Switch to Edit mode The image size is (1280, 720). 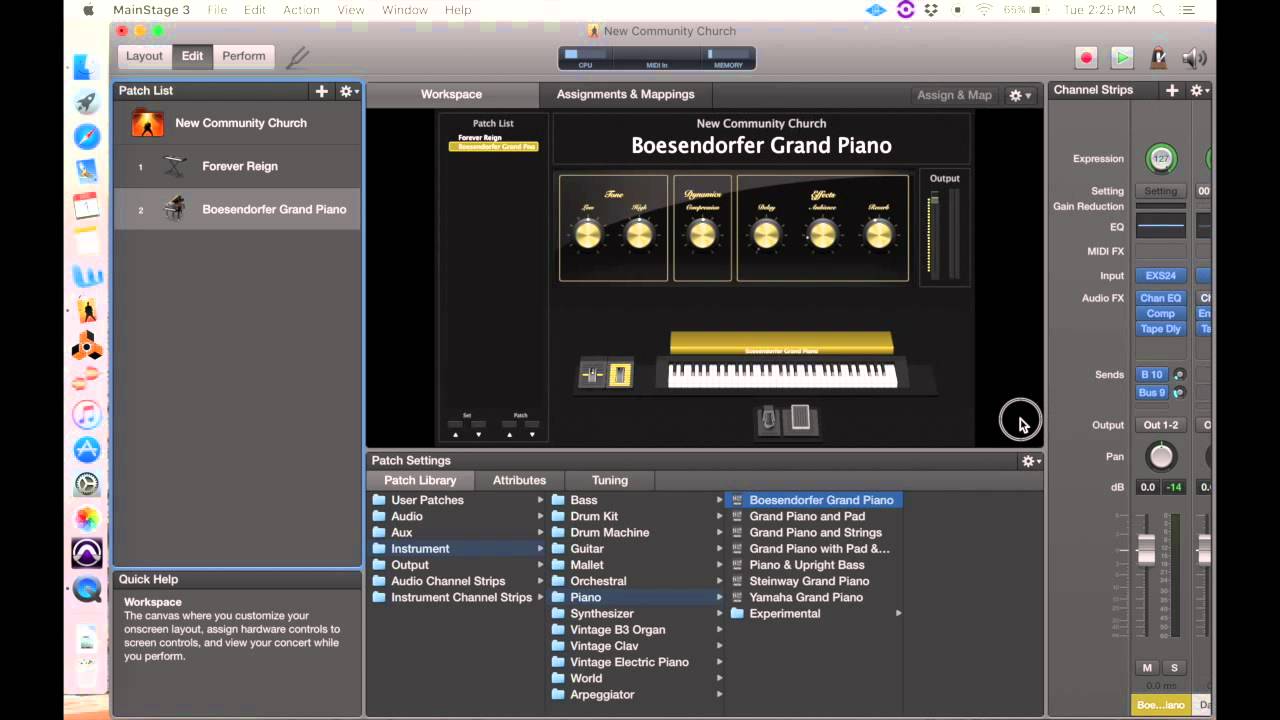pos(192,56)
